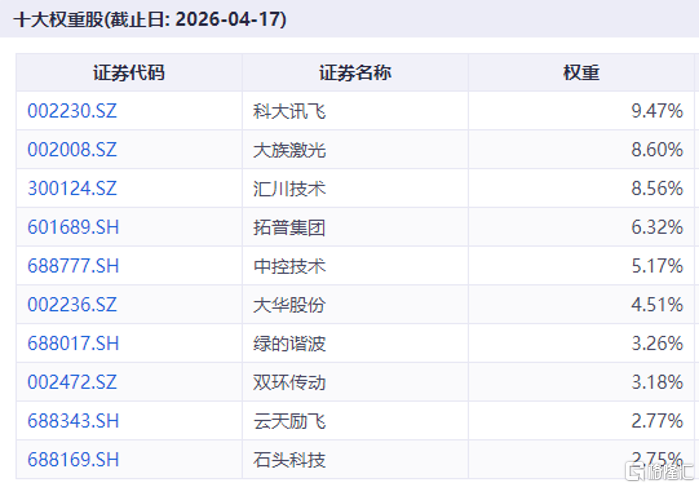Select the 十大权重股 section title
The width and height of the screenshot is (700, 488).
150,20
